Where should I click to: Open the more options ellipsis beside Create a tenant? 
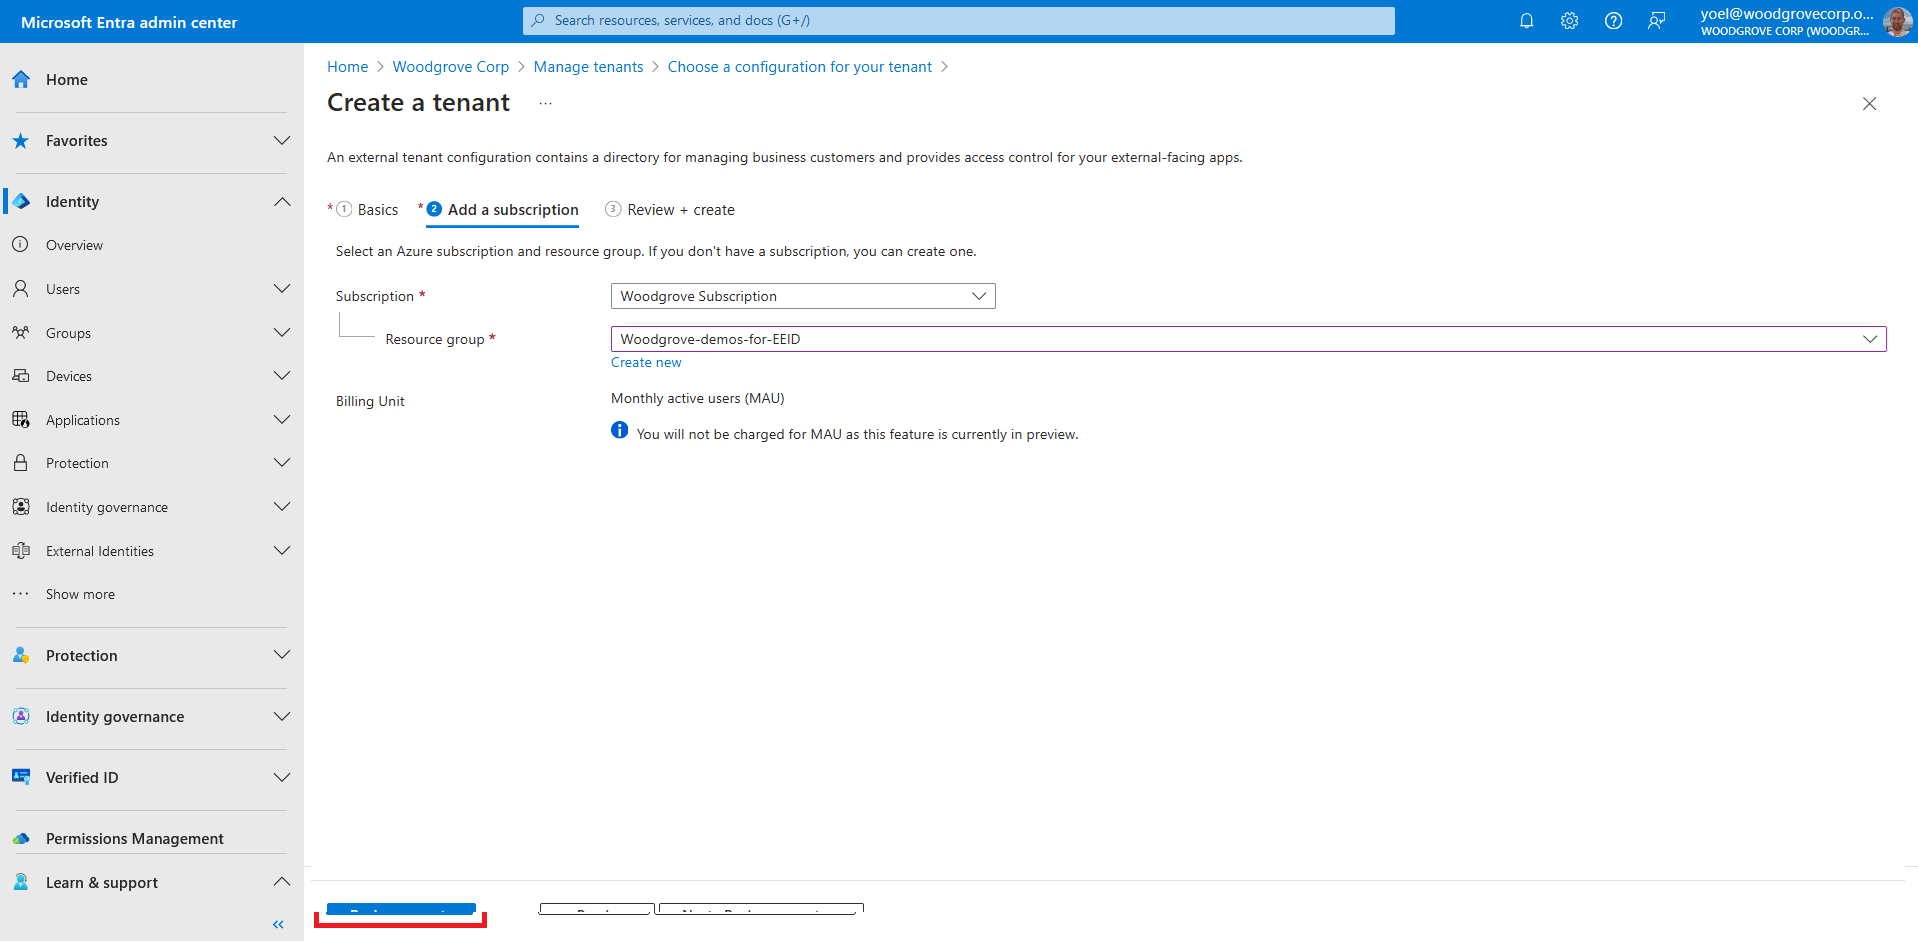coord(545,103)
